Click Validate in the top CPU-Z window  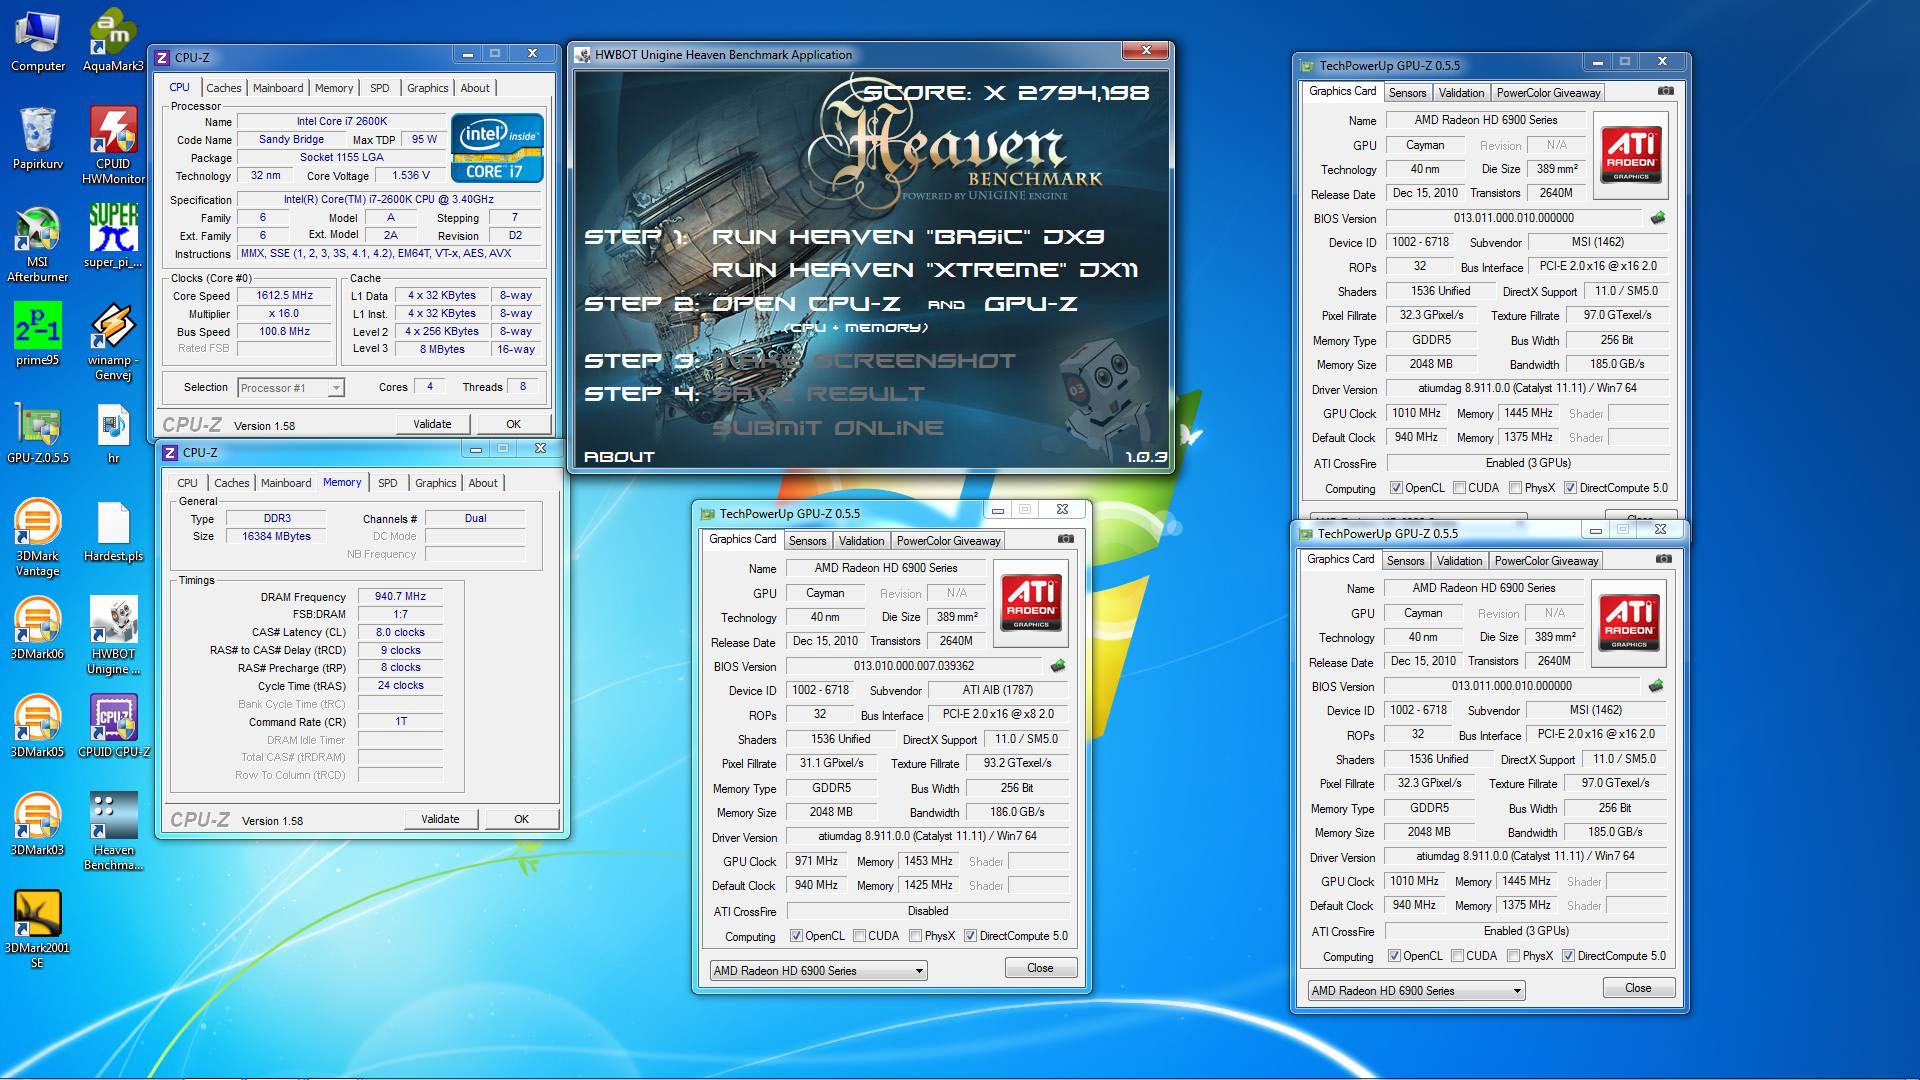(432, 424)
